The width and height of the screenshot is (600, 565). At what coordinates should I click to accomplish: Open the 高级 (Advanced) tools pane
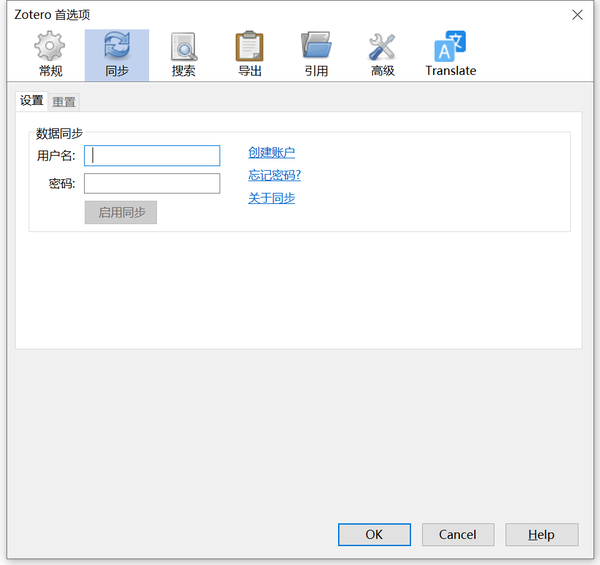[382, 55]
